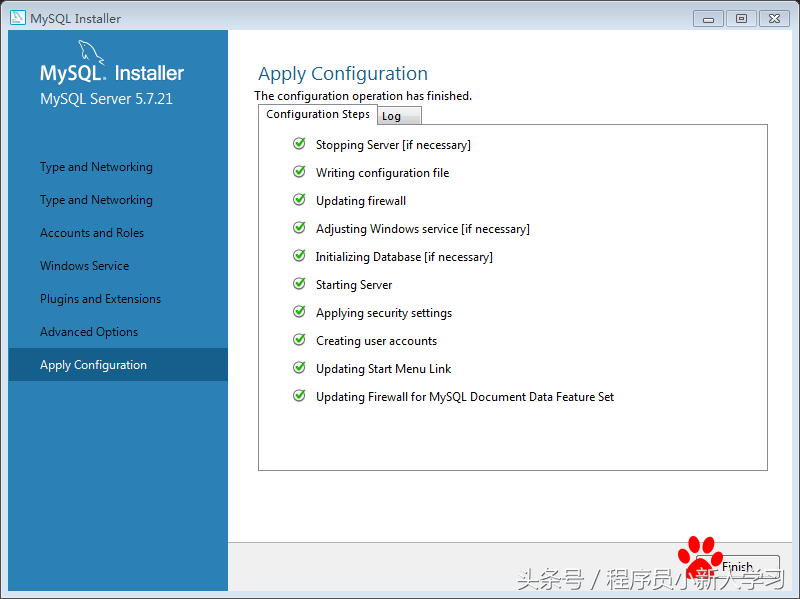Image resolution: width=800 pixels, height=599 pixels.
Task: Select the Apply Configuration step
Action: click(x=91, y=364)
